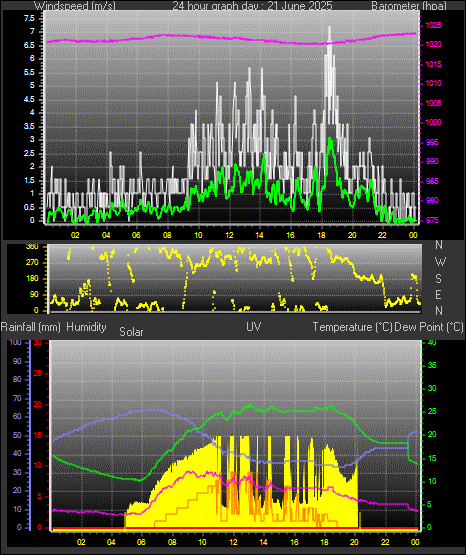Click the 18 hour label under windspeed graph

pos(321,235)
